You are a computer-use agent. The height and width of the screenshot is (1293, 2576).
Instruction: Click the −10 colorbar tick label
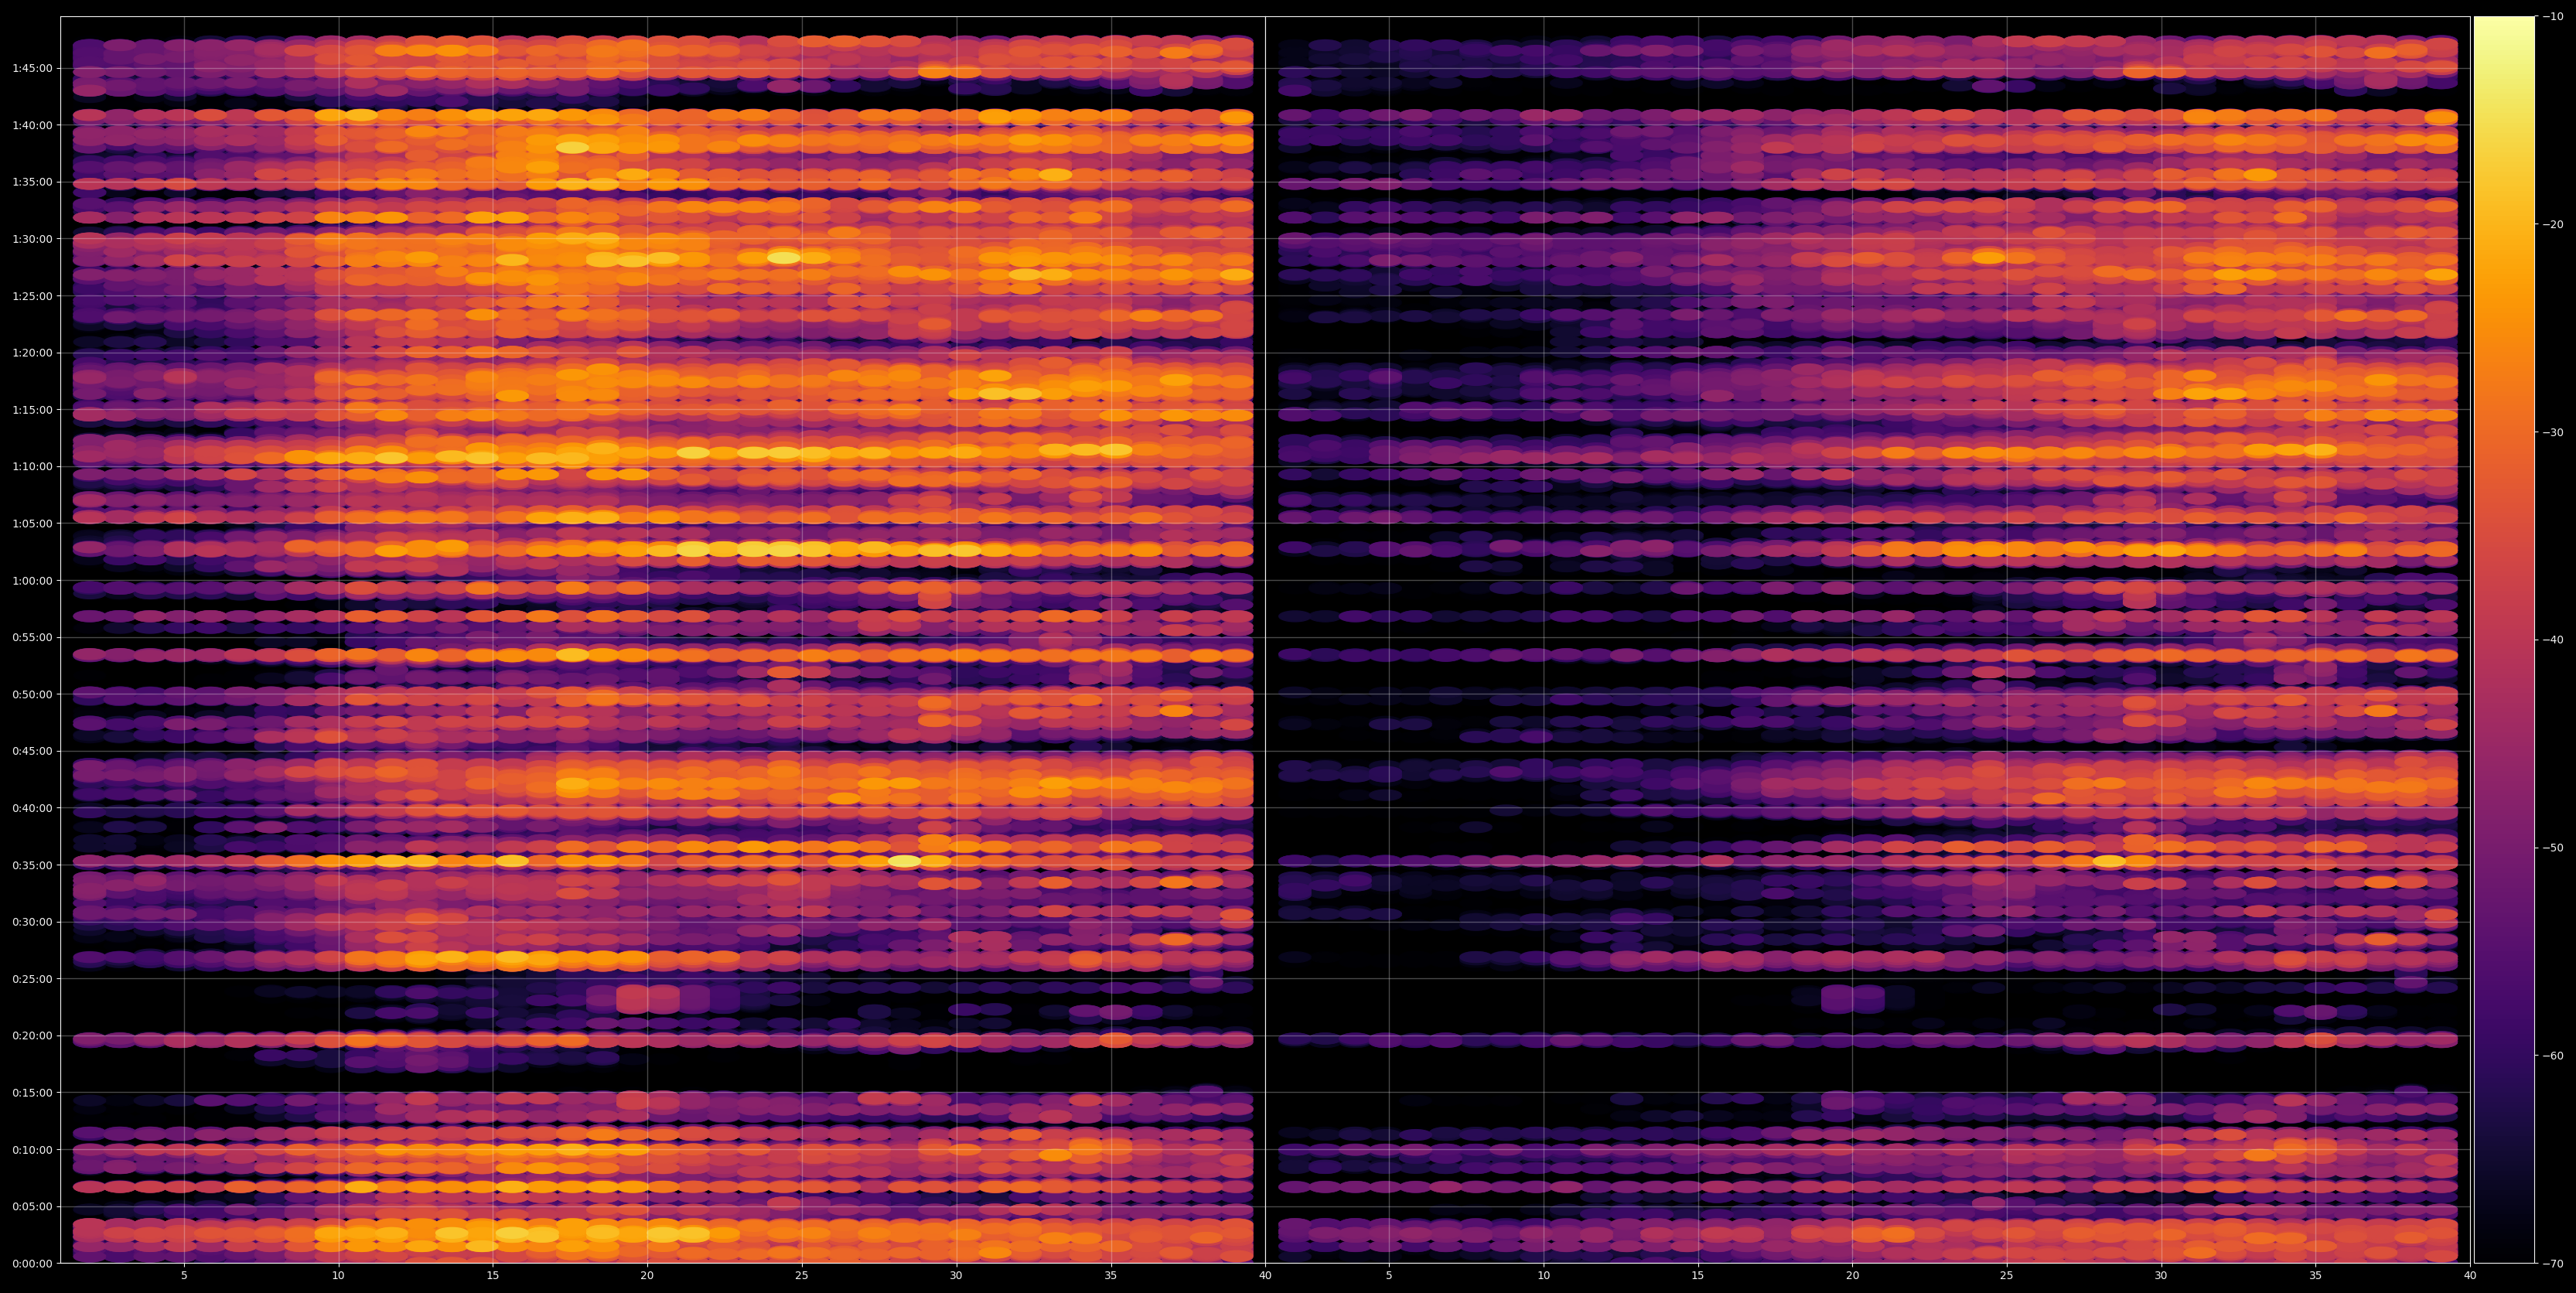point(2552,16)
